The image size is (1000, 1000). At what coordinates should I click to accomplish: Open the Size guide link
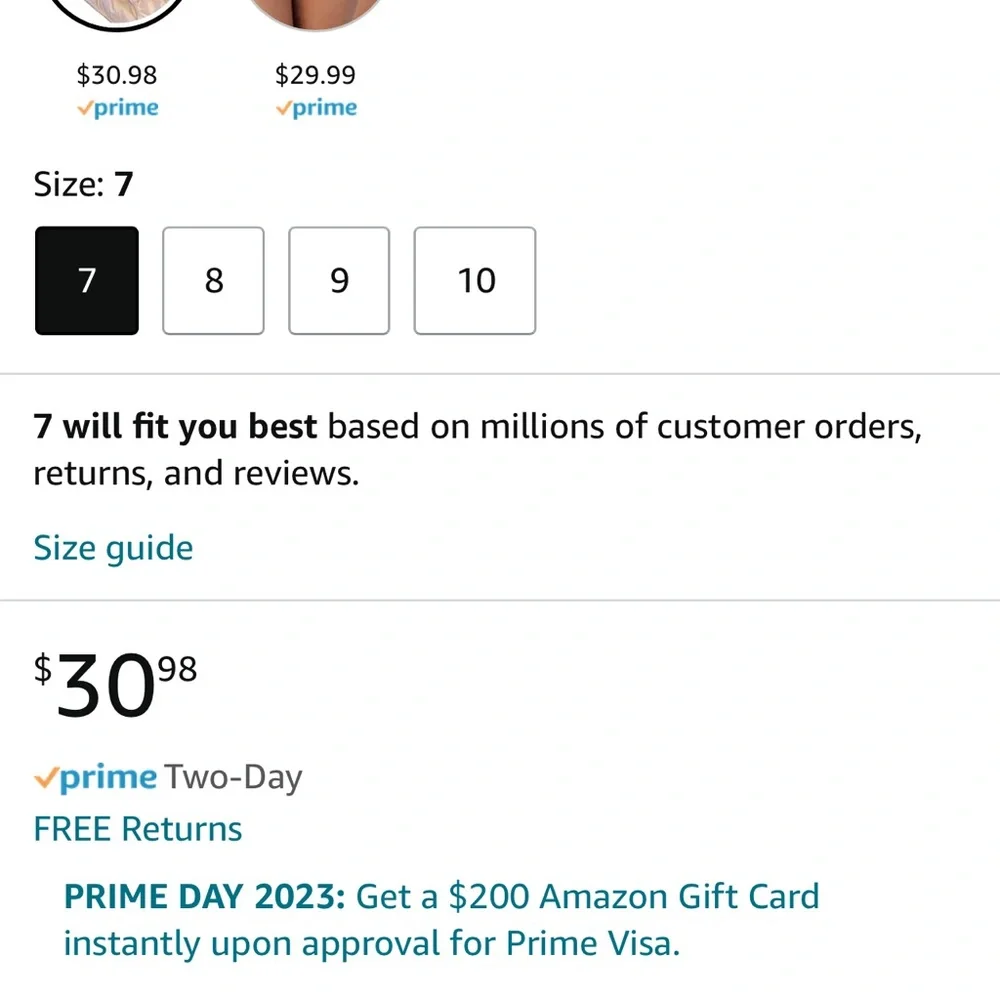(113, 548)
